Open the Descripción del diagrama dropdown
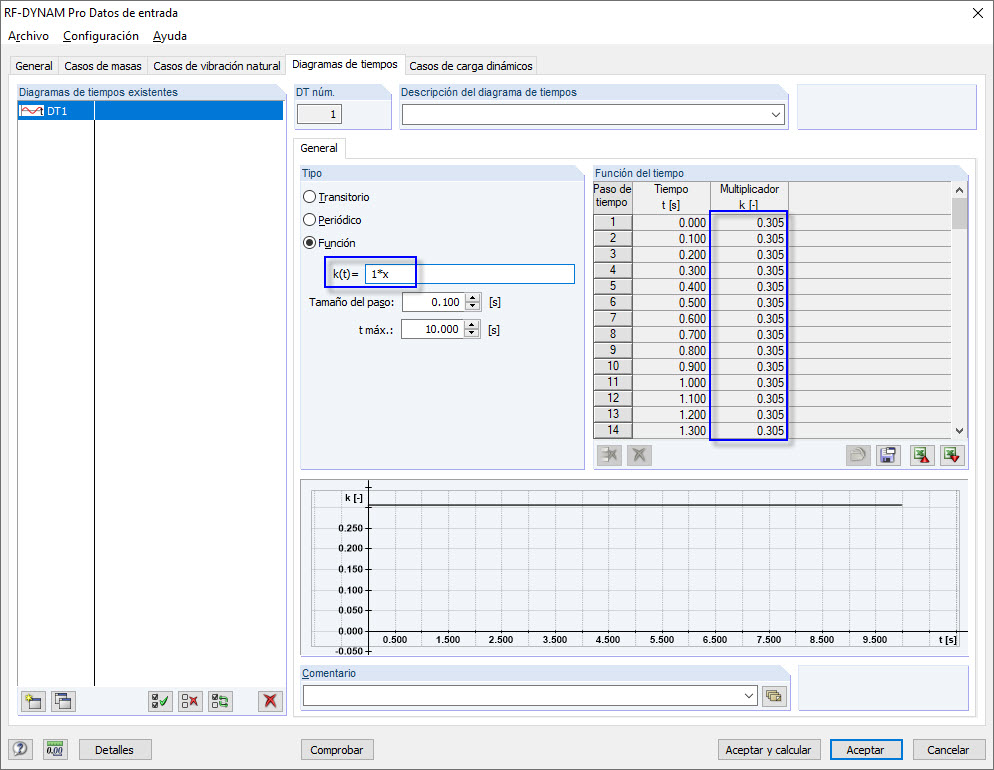Viewport: 994px width, 770px height. tap(777, 114)
